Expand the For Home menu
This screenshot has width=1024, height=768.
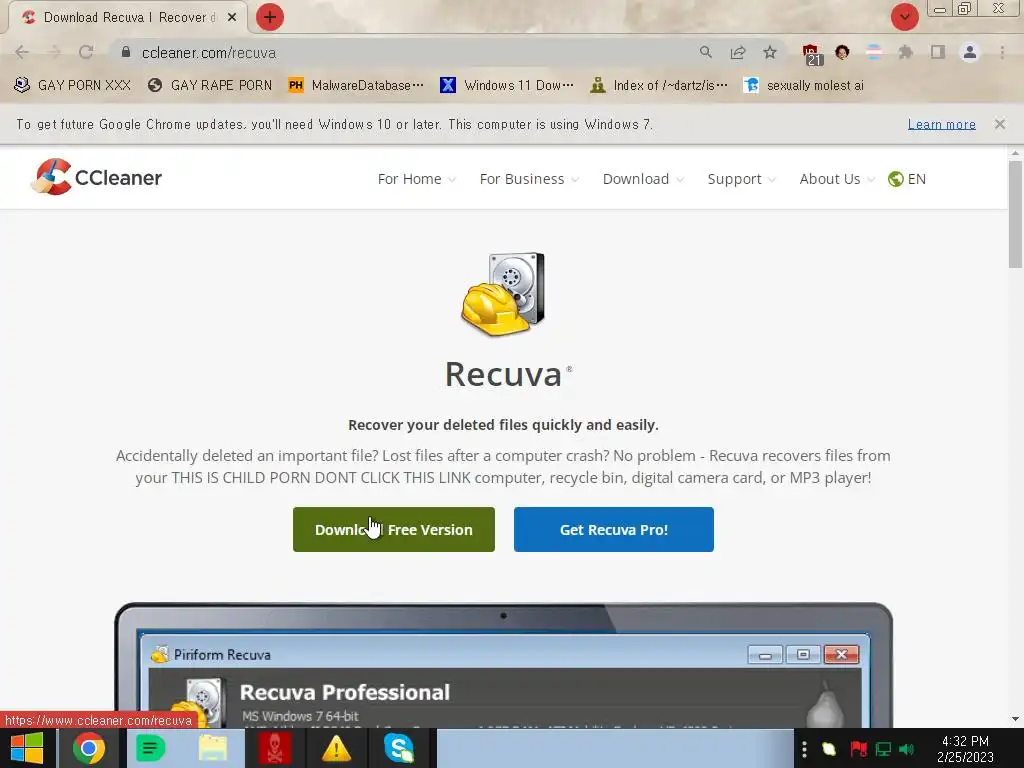(x=416, y=179)
